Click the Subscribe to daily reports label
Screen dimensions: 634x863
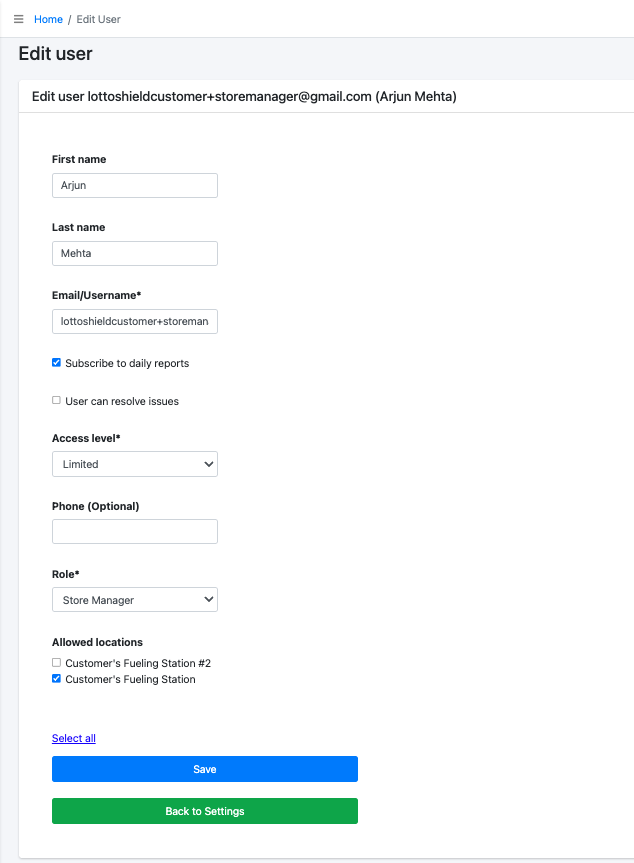(x=127, y=363)
